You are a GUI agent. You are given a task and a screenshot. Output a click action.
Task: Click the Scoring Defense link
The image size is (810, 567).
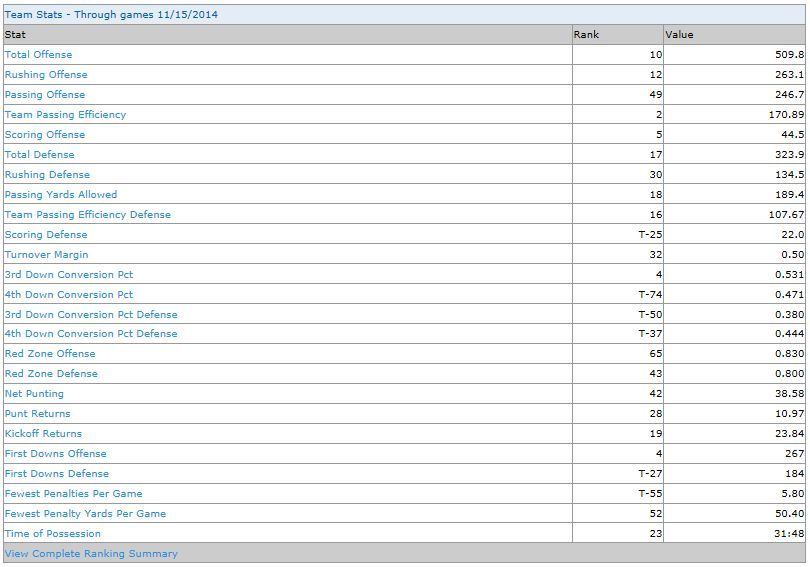(x=46, y=235)
